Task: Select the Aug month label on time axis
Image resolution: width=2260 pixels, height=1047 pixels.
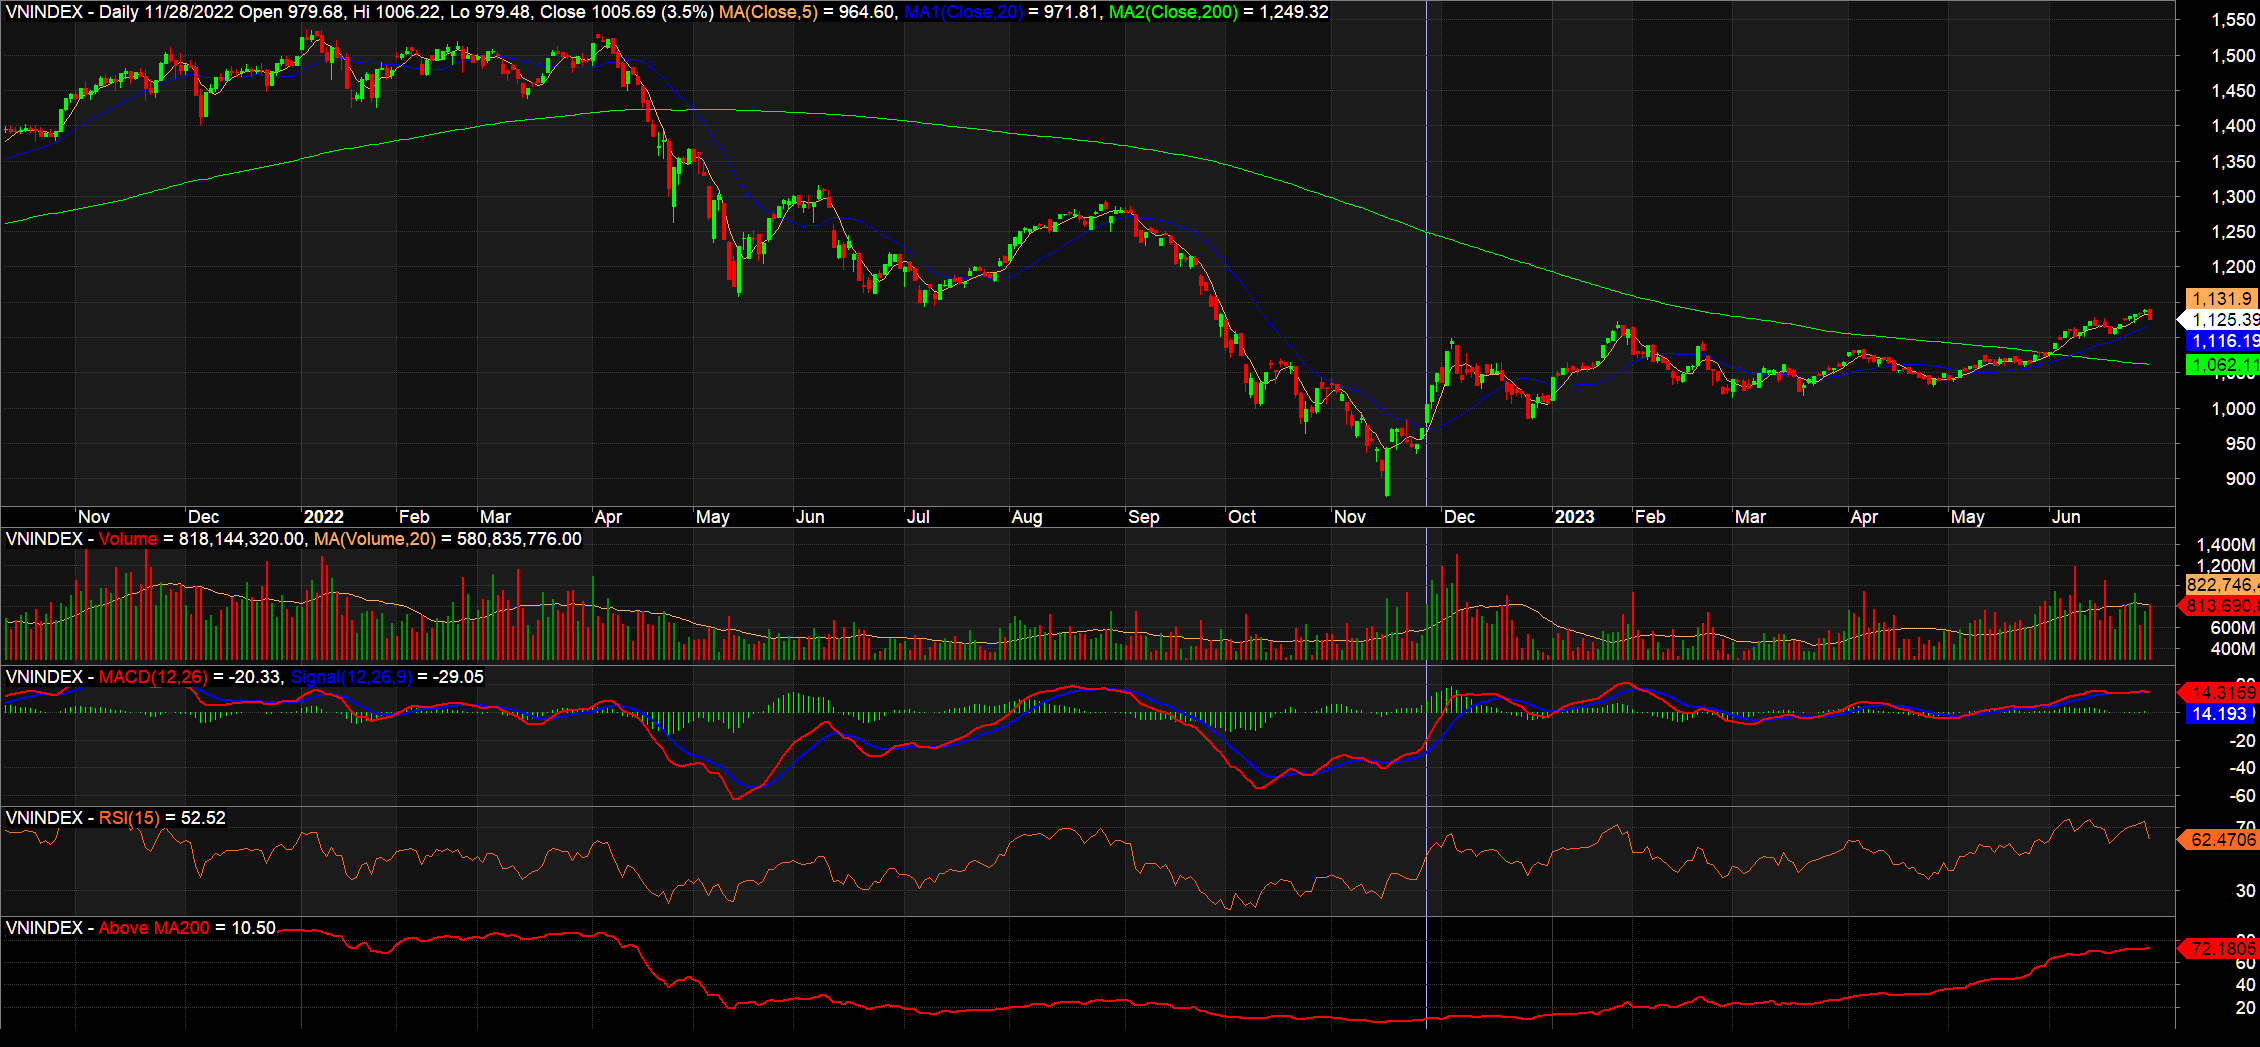Action: 1027,517
